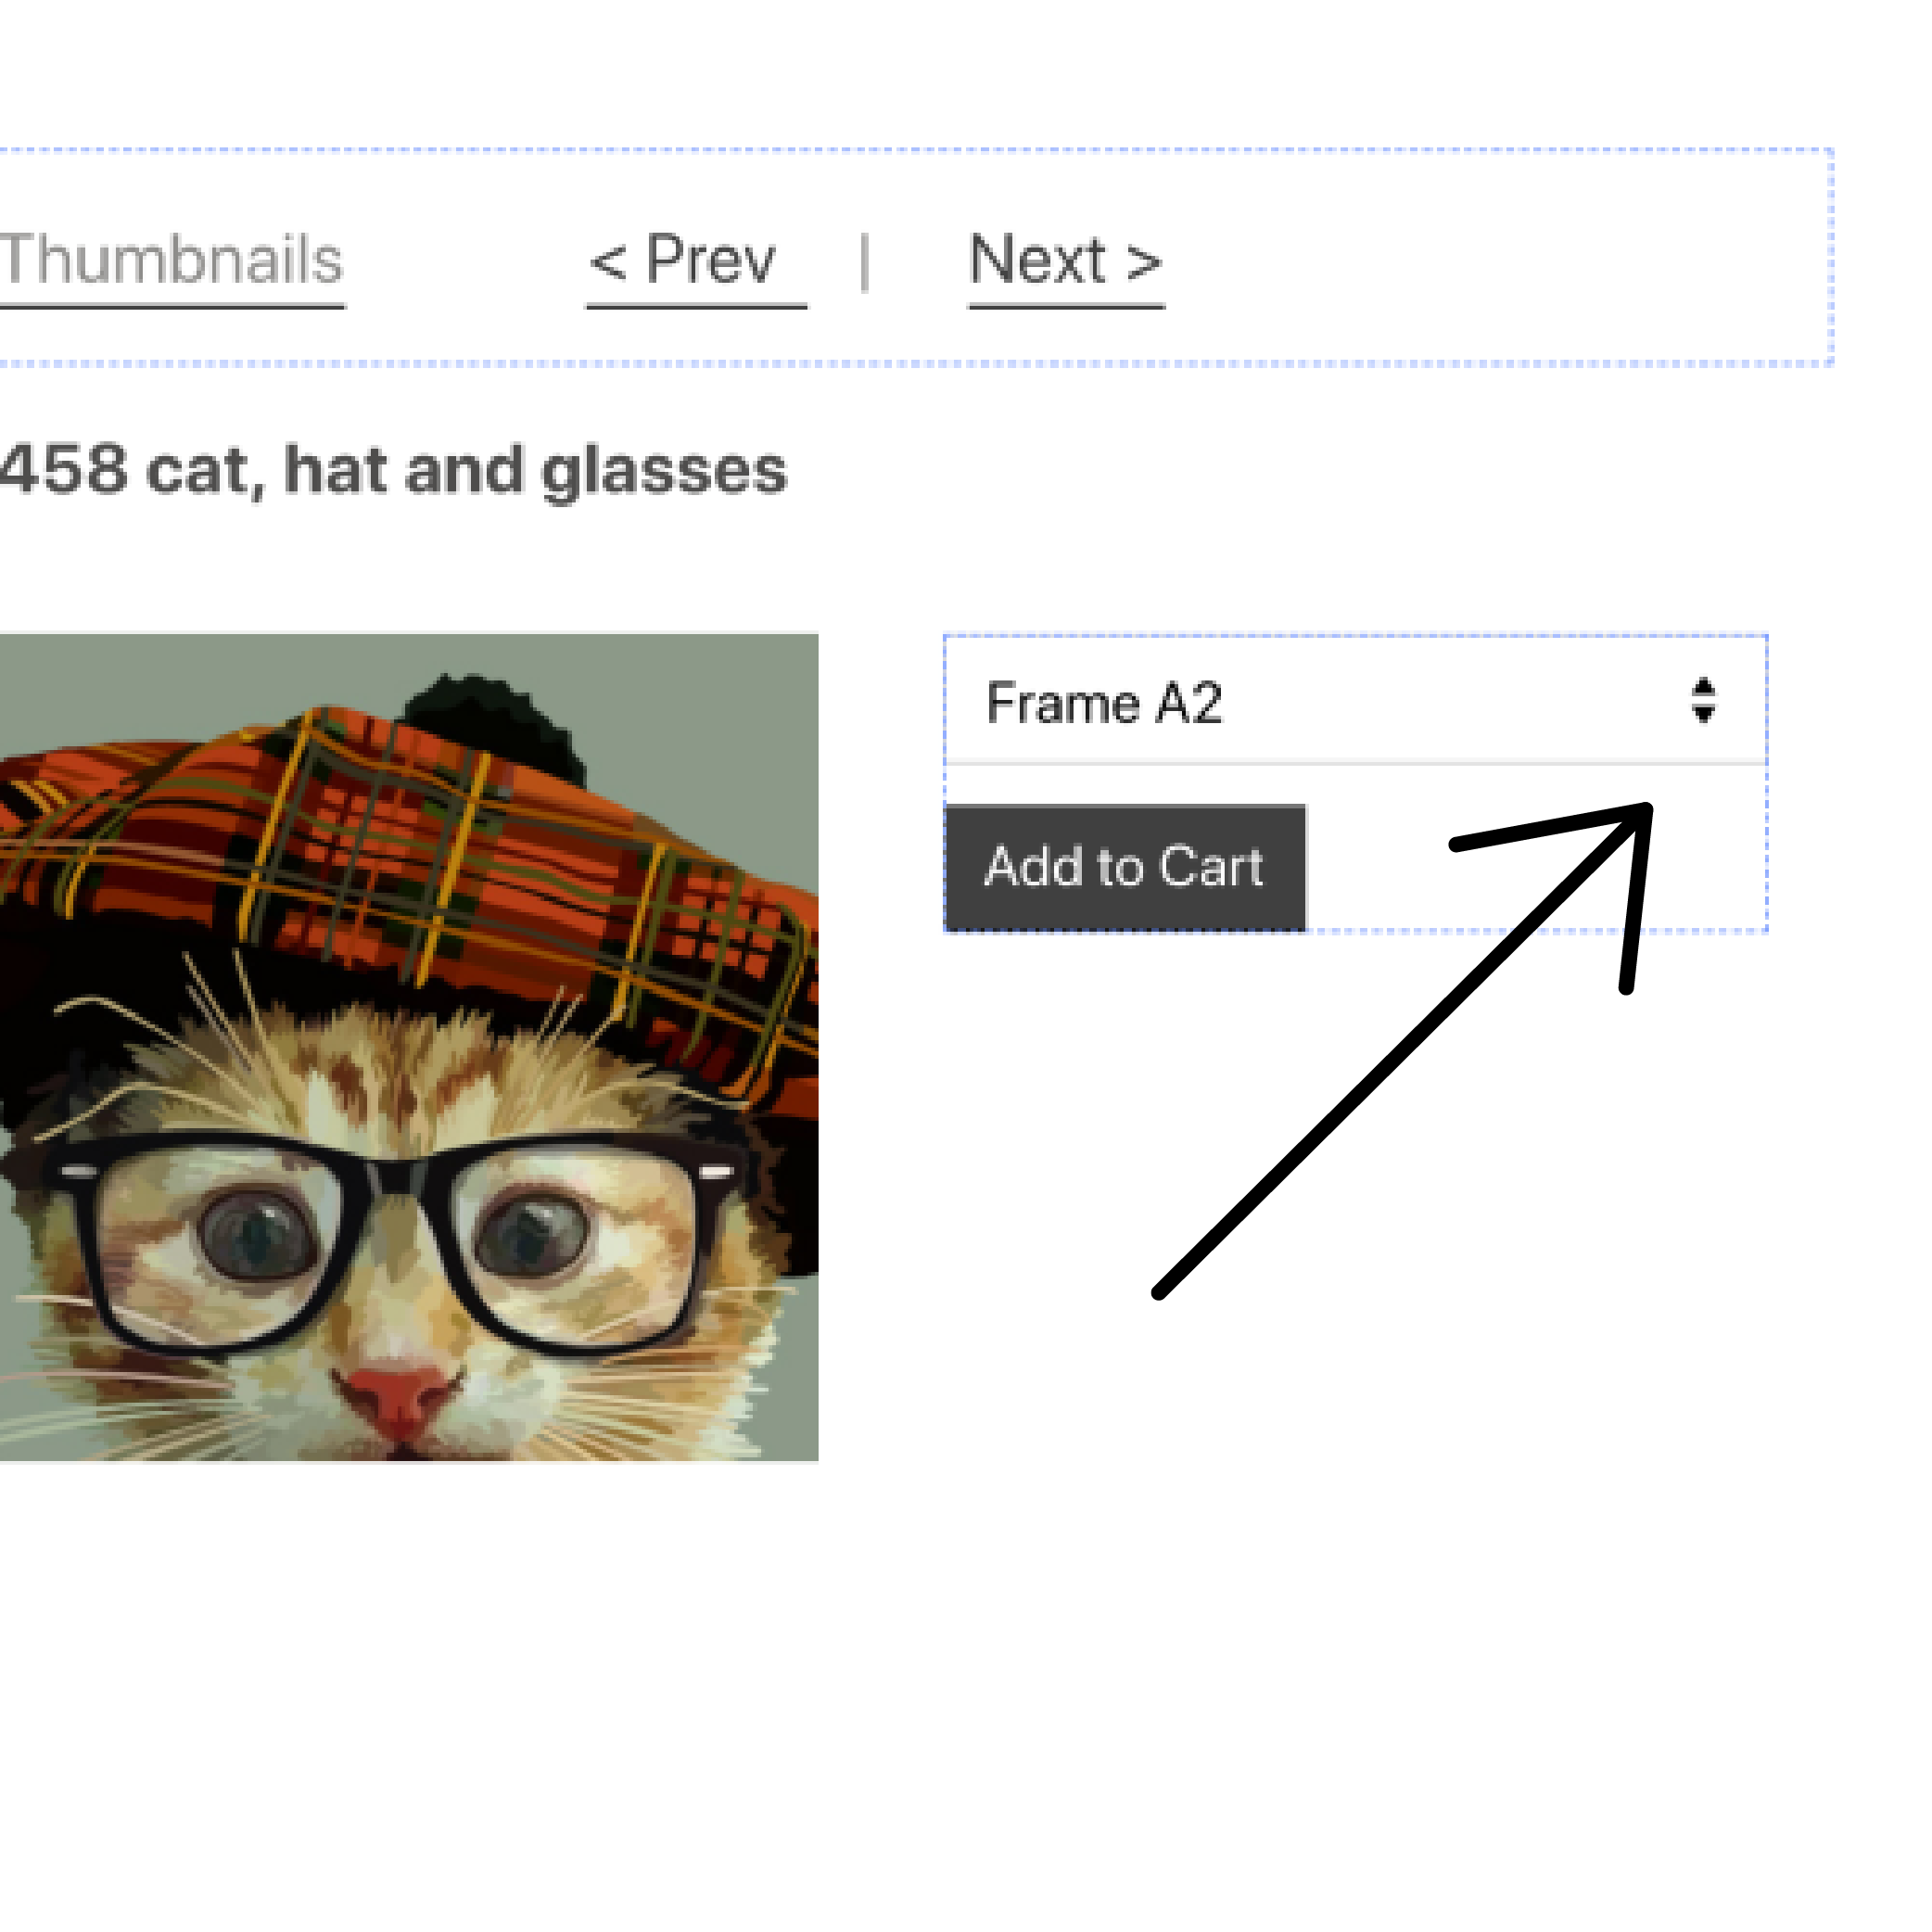Image resolution: width=1932 pixels, height=1932 pixels.
Task: Click the cat's left eye behind the glasses
Action: click(258, 1236)
